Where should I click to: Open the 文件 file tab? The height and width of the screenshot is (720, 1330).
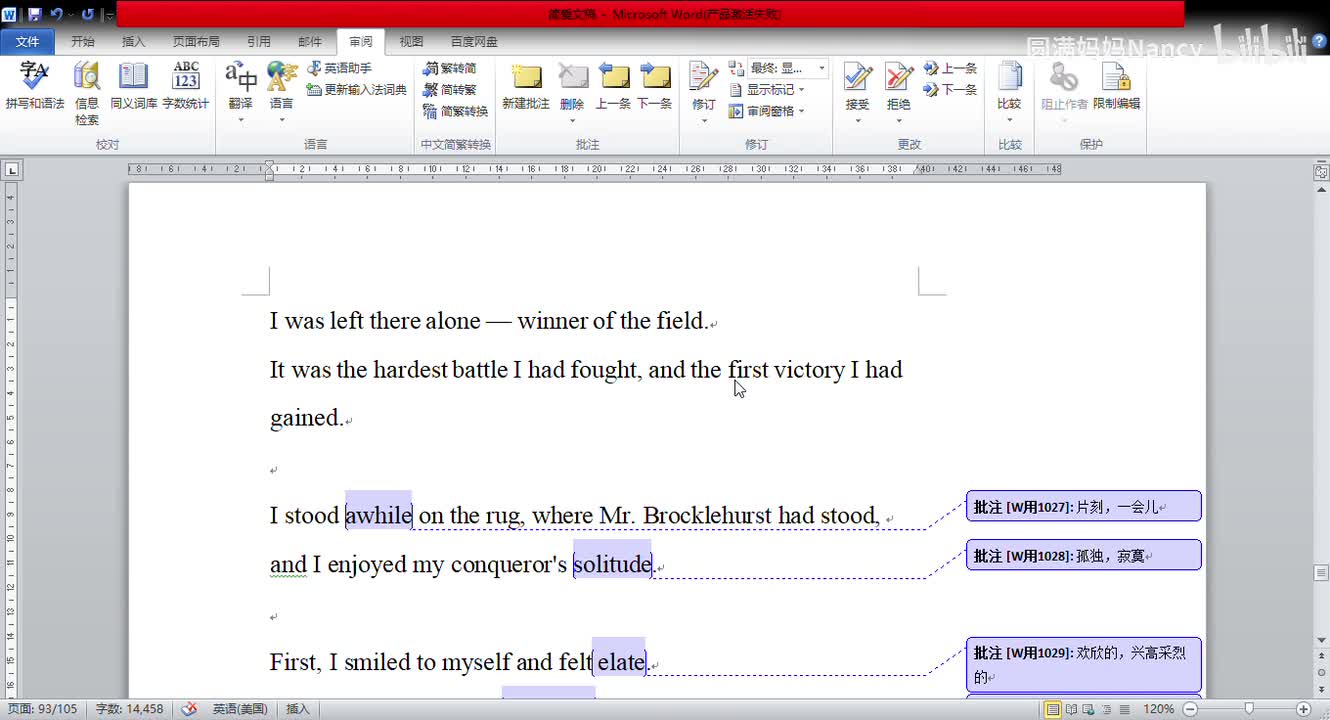pos(28,42)
